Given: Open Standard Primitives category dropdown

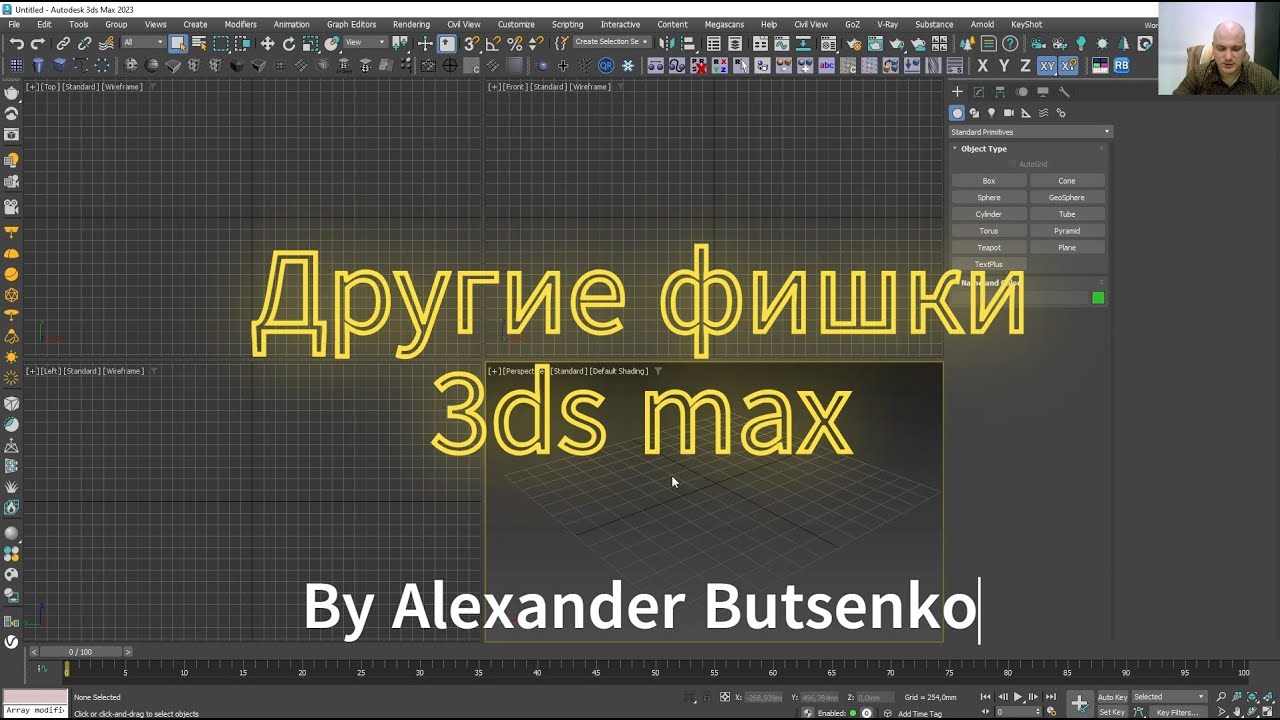Looking at the screenshot, I should (x=1030, y=132).
